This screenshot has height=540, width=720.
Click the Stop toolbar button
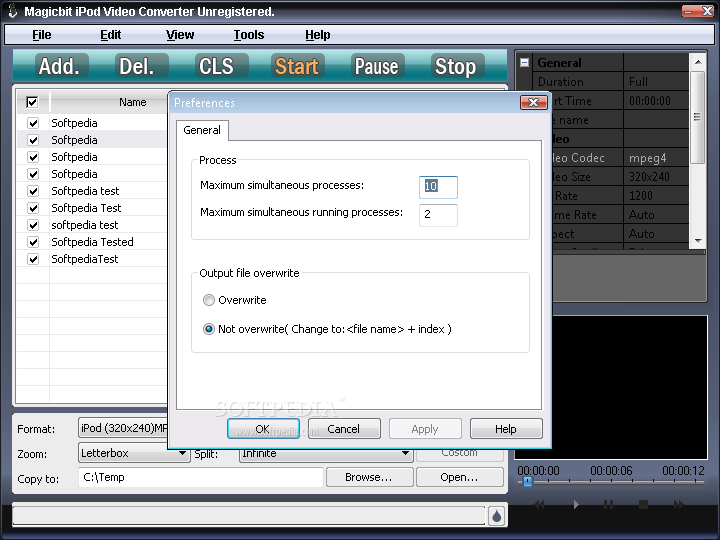(457, 66)
